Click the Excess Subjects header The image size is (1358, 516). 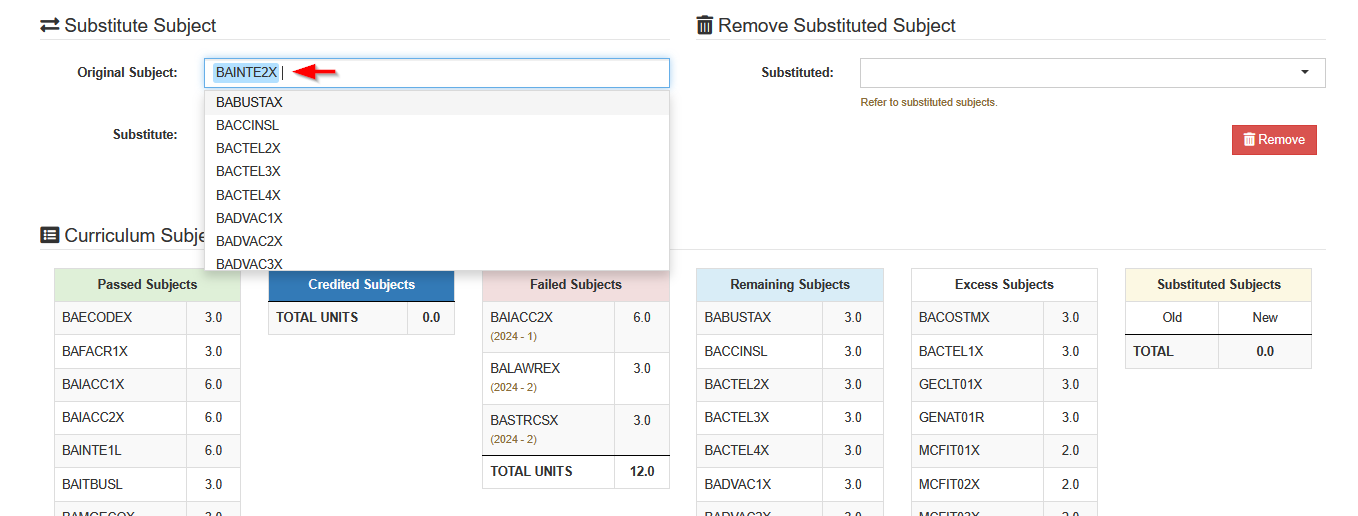1004,285
